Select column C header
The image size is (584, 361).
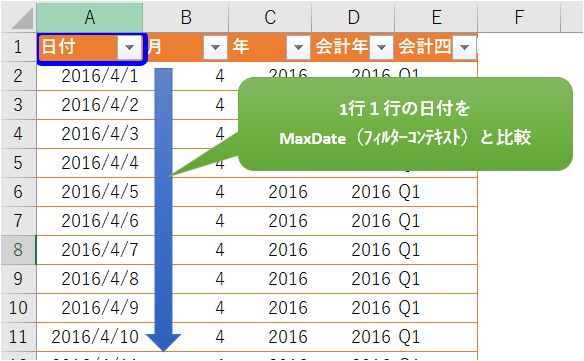click(x=270, y=17)
